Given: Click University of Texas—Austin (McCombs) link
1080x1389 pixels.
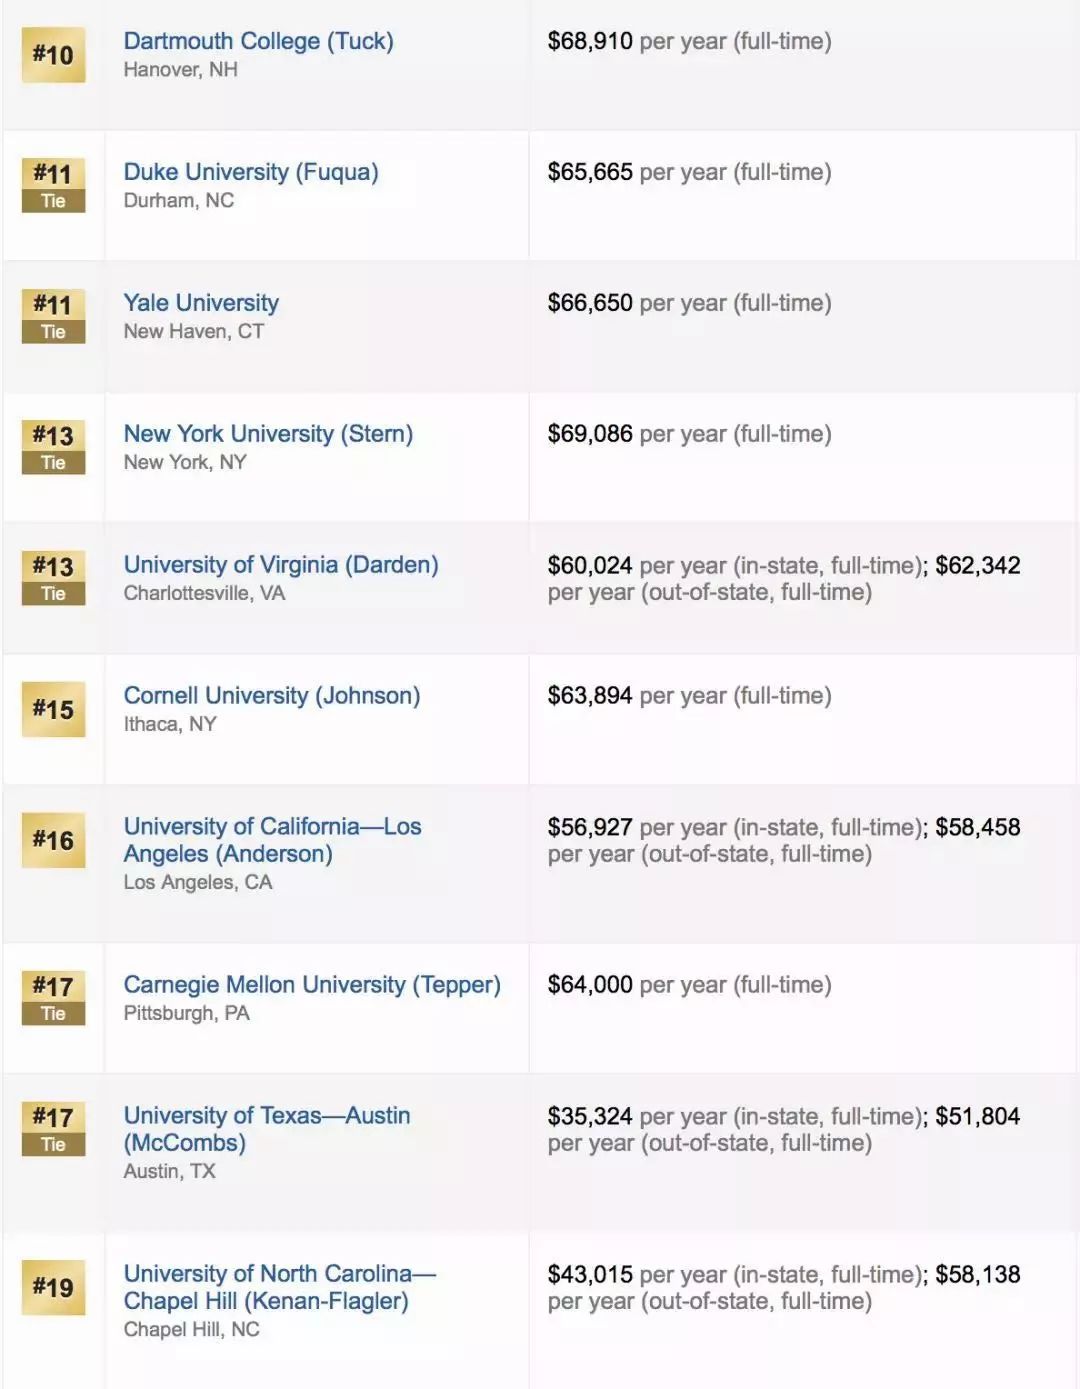Looking at the screenshot, I should coord(266,1129).
